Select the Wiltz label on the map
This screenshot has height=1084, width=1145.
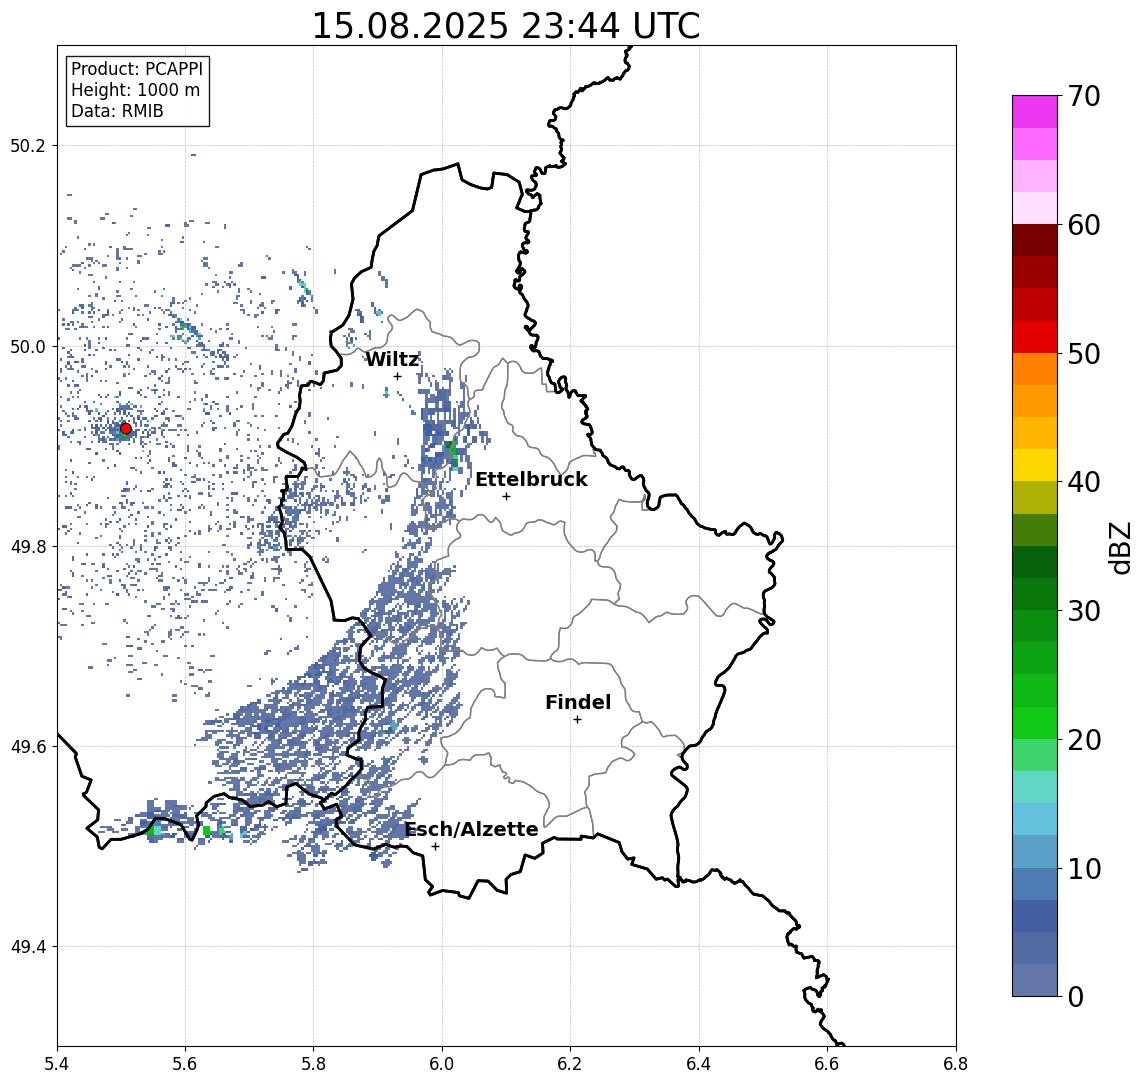[392, 359]
